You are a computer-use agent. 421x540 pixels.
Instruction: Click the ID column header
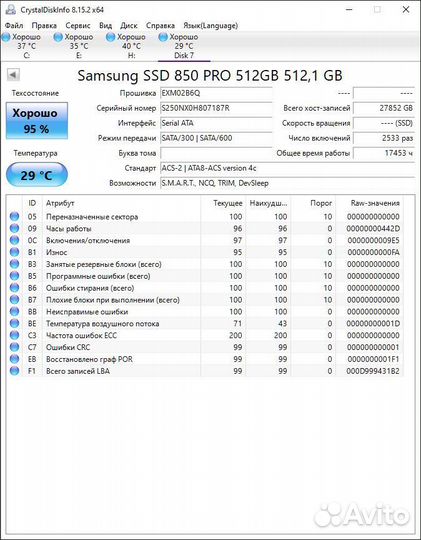click(32, 203)
